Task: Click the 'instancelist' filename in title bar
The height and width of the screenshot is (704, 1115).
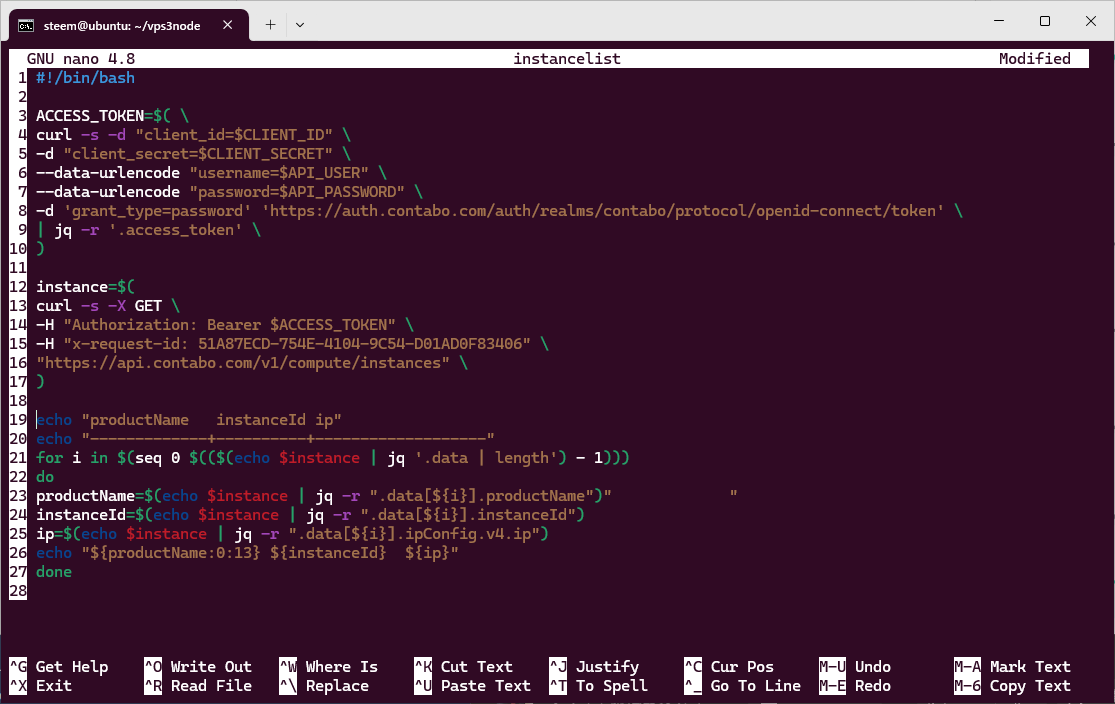Action: point(567,59)
